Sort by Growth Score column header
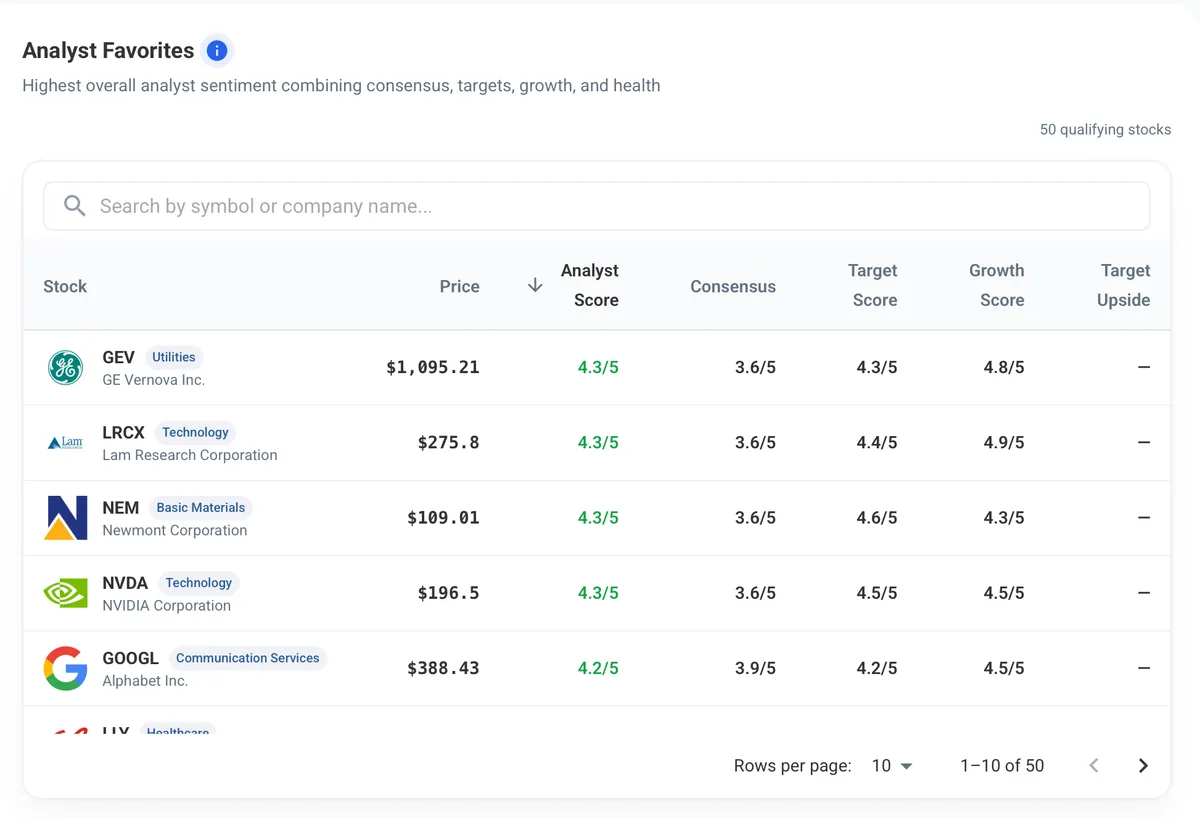This screenshot has height=819, width=1200. pos(997,285)
